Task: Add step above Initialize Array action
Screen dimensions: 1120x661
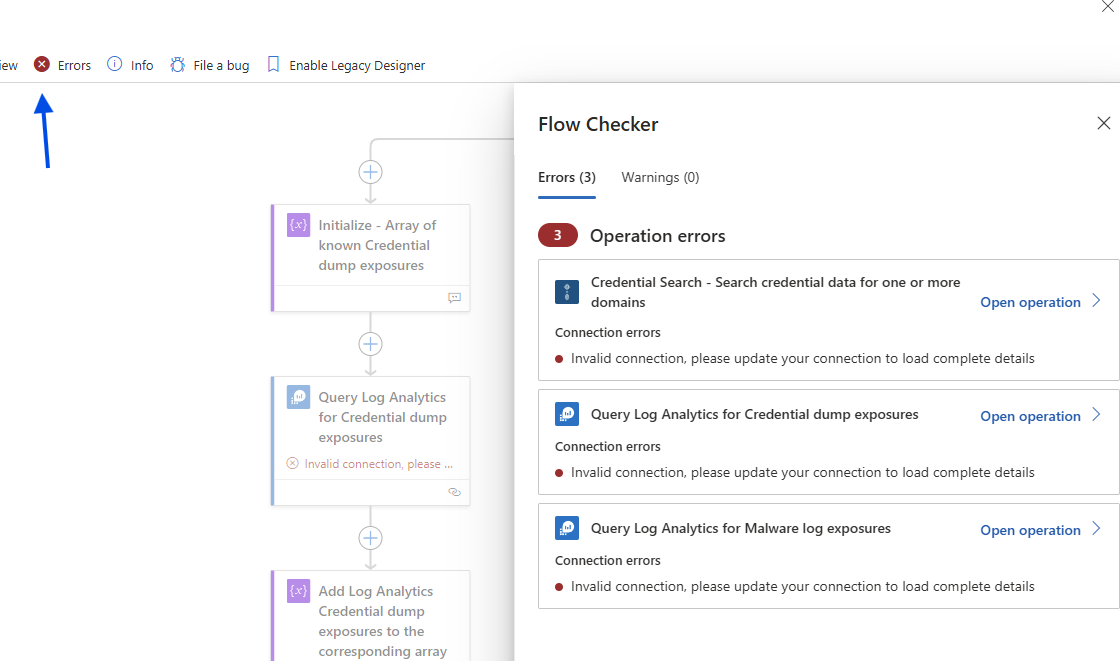Action: pyautogui.click(x=370, y=172)
